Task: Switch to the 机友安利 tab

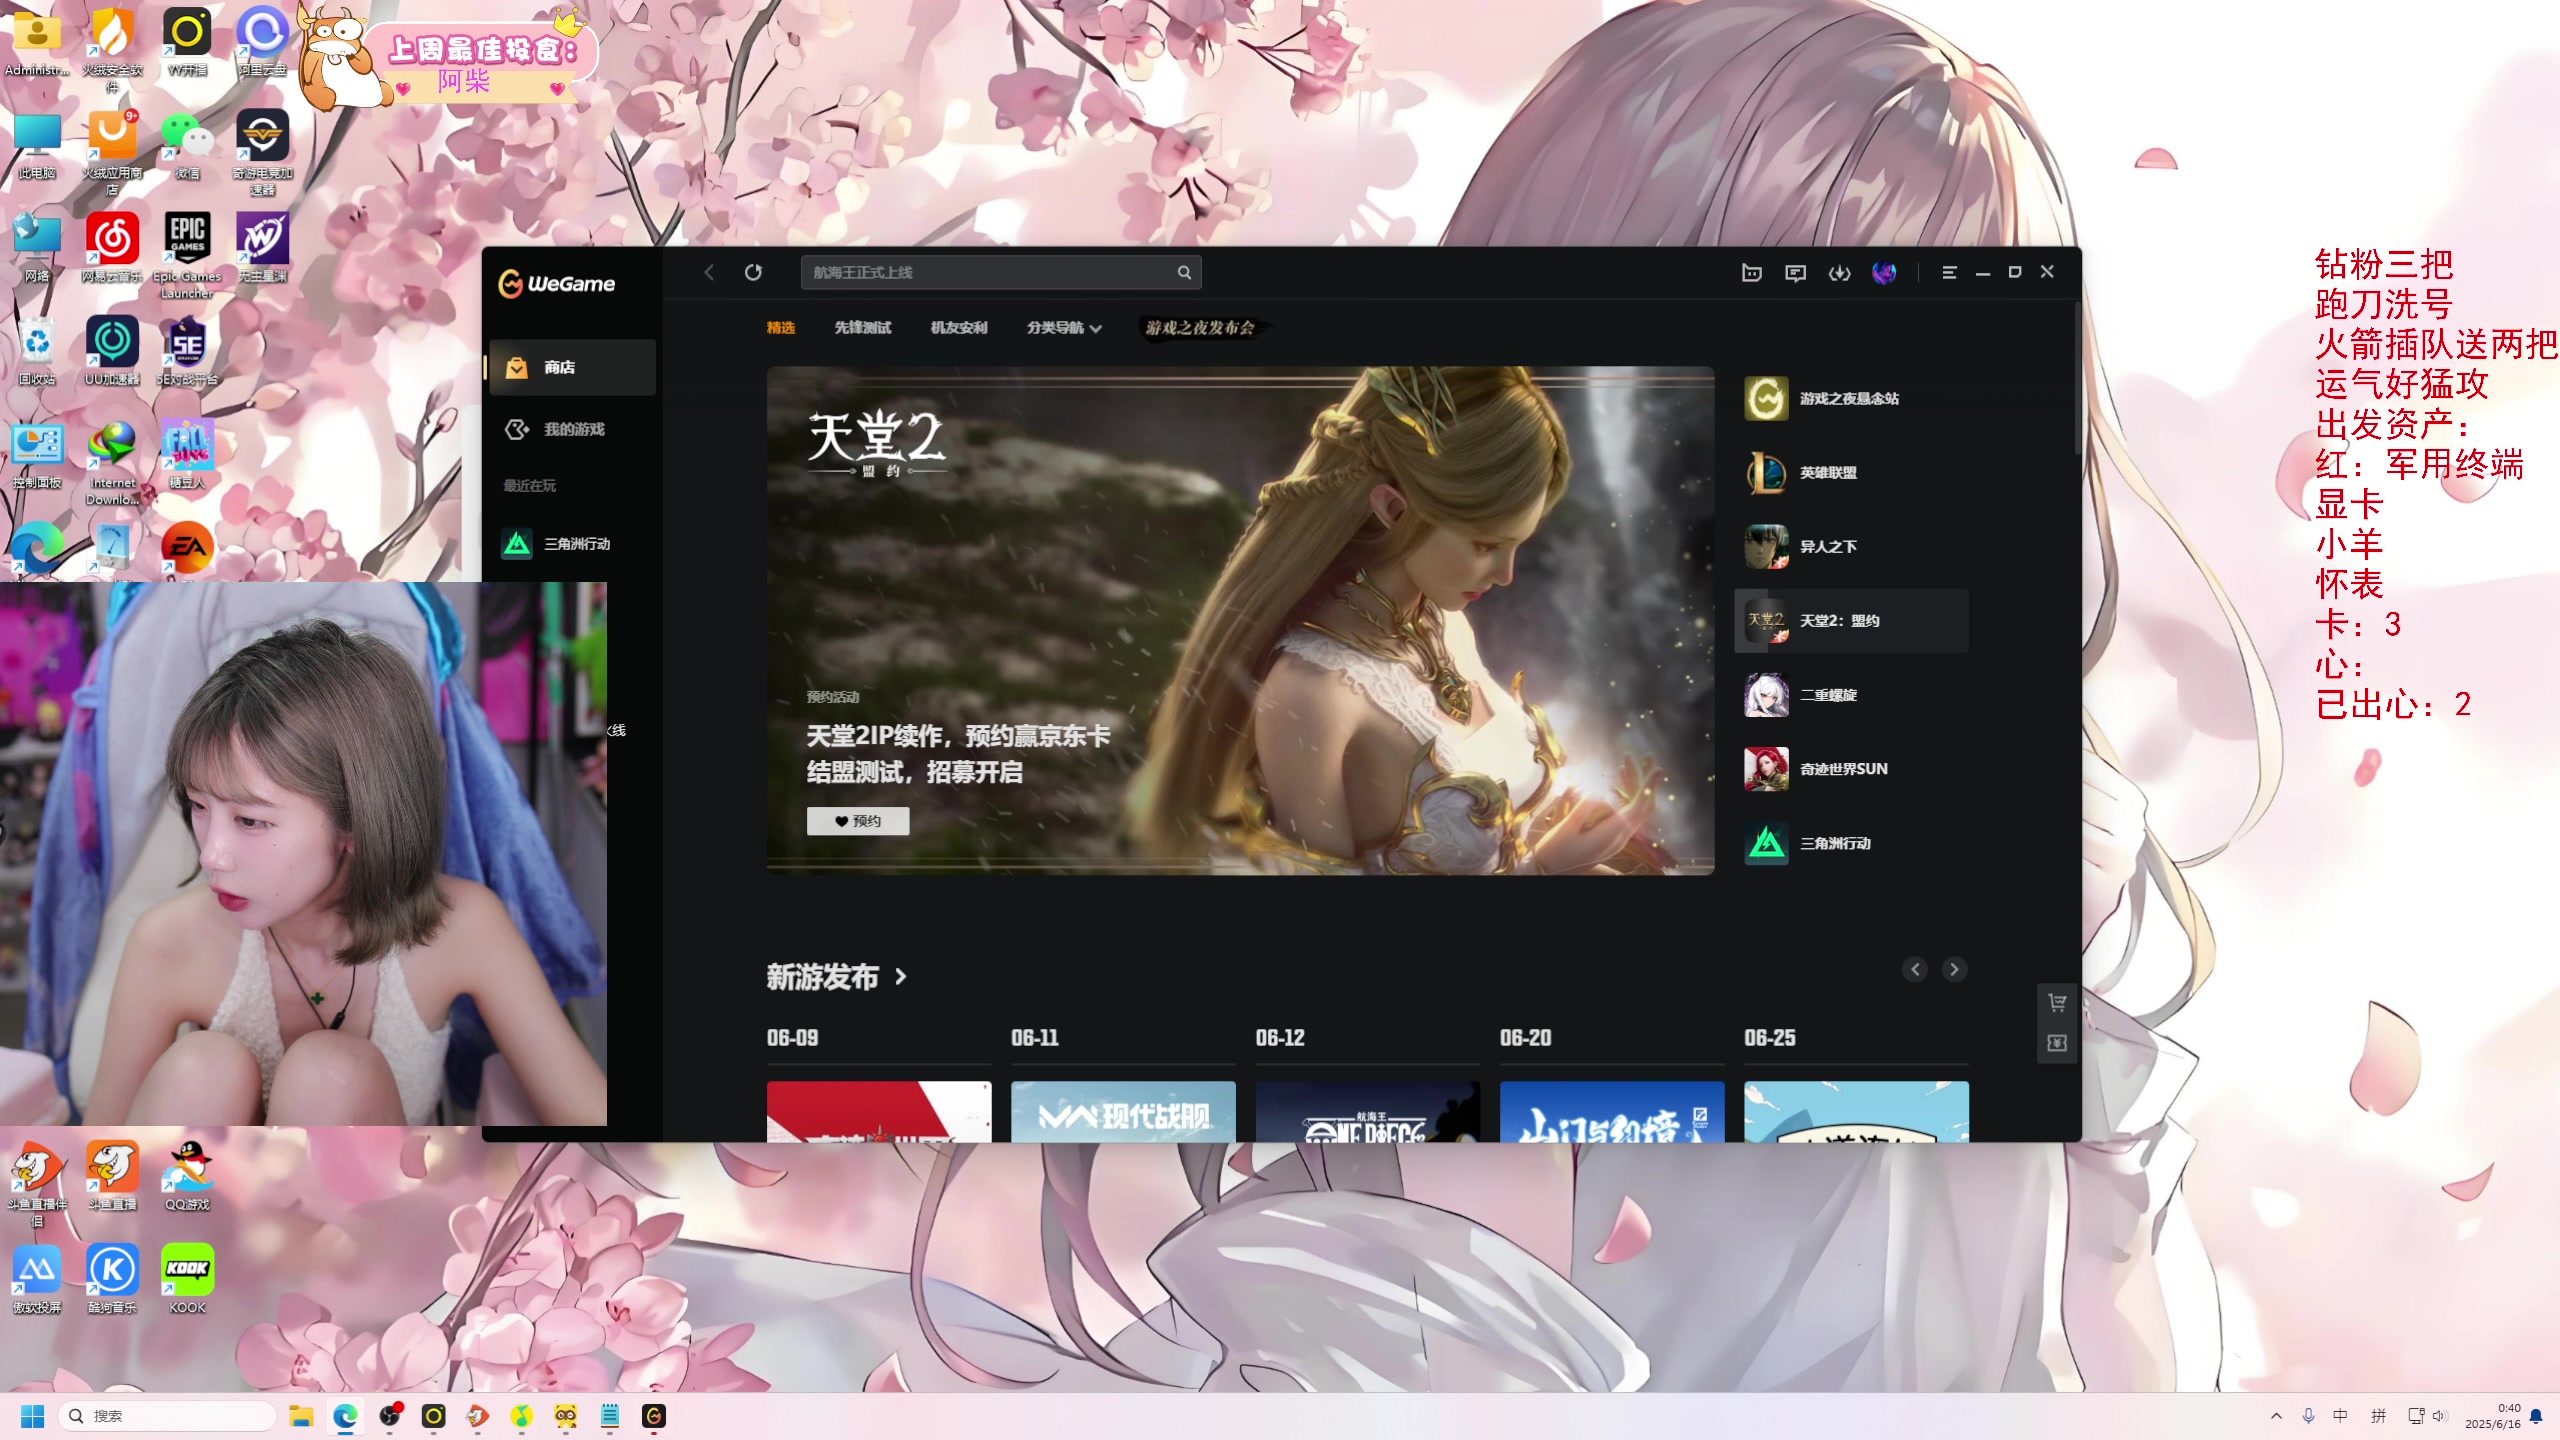Action: click(x=959, y=328)
